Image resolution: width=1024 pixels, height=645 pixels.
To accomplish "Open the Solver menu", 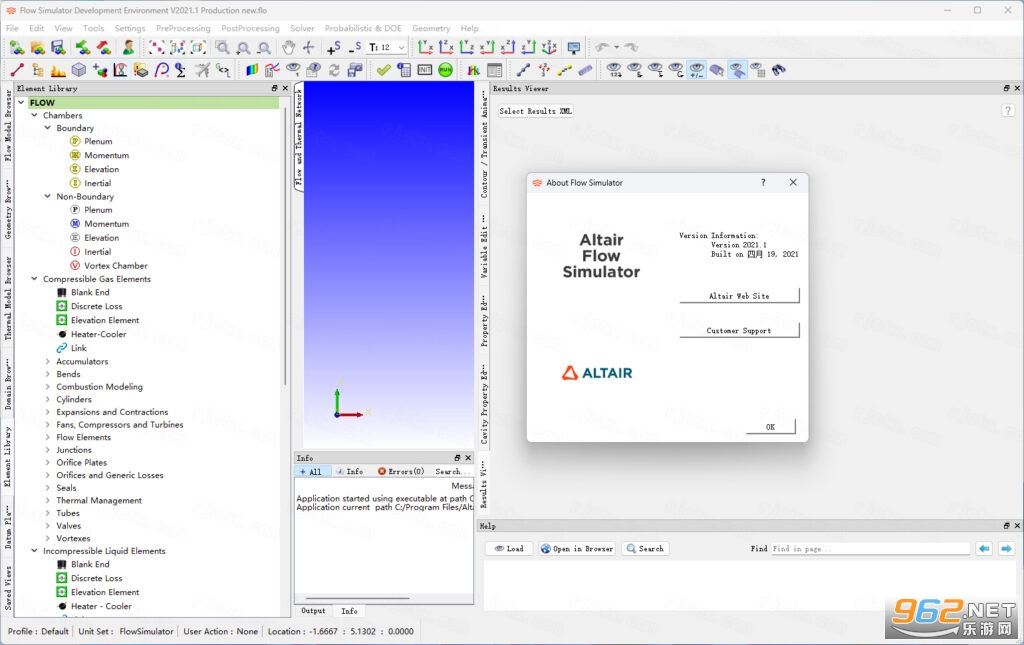I will pos(302,28).
